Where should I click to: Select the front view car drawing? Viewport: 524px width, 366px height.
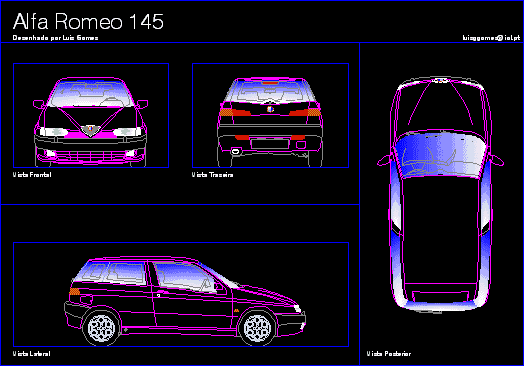tap(91, 122)
